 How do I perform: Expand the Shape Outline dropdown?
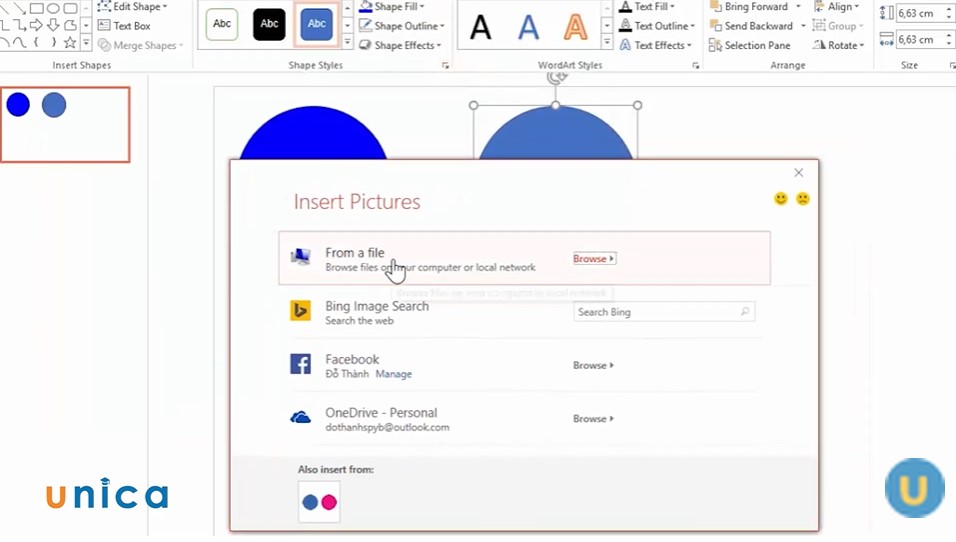408,26
